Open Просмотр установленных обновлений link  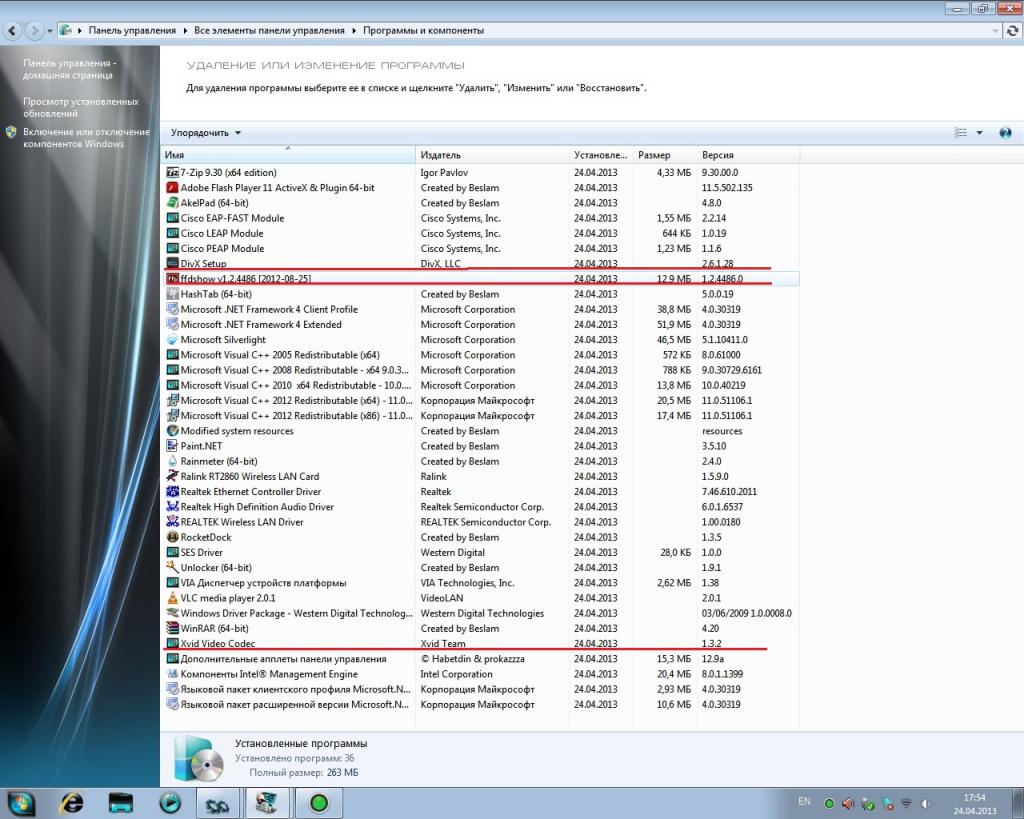pos(81,107)
